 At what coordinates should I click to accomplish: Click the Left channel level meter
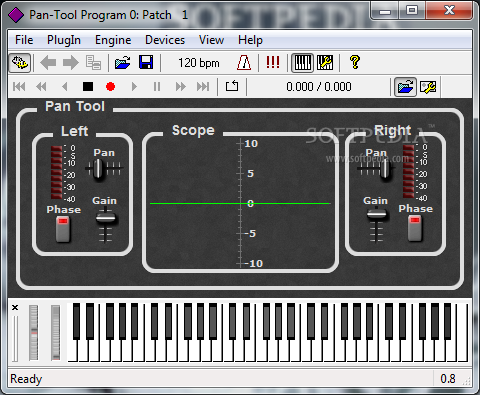(57, 172)
